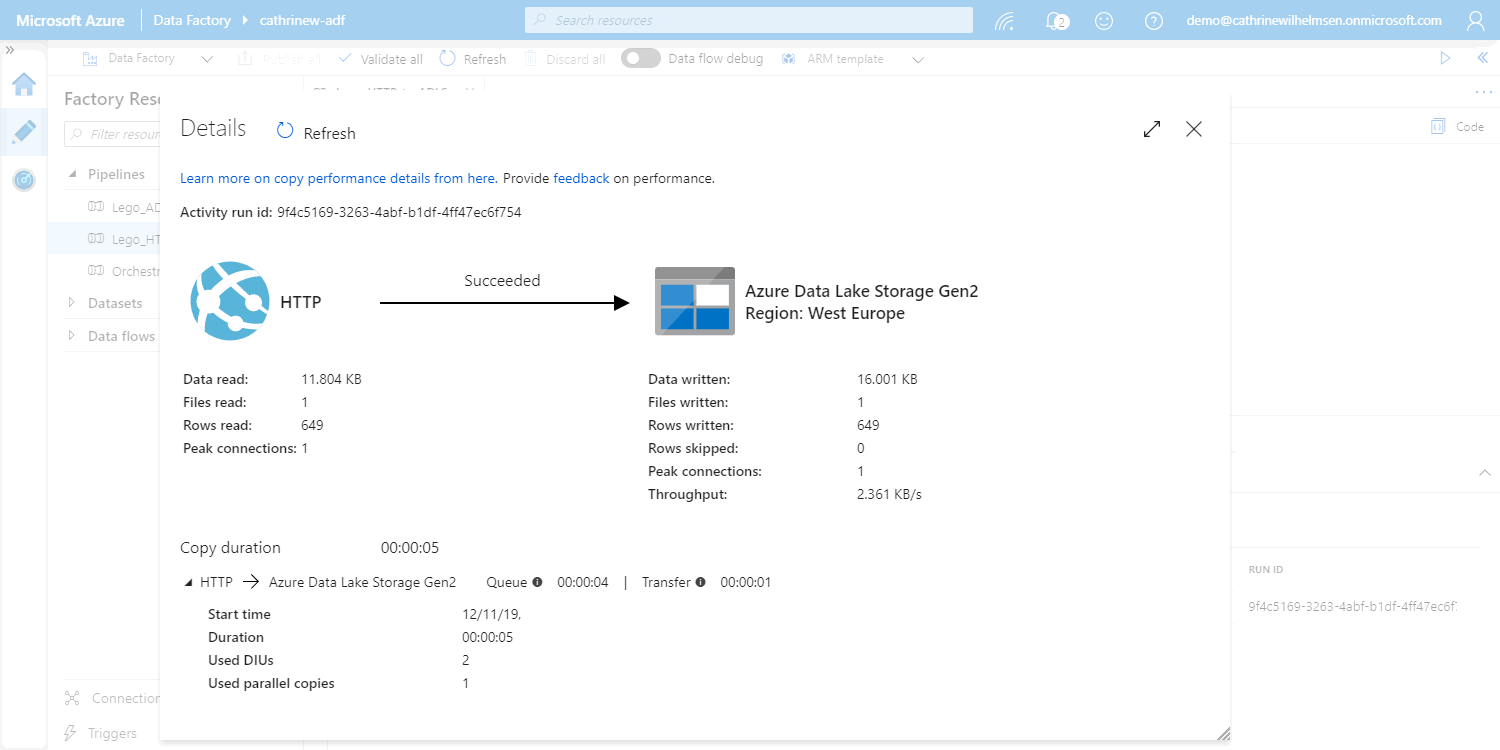
Task: Open the Data Factory dropdown in toolbar
Action: pos(207,59)
